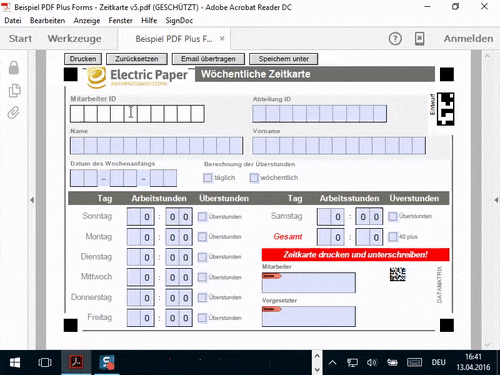Screen dimensions: 500x375
Task: Click Samstag hours input field
Action: coord(331,217)
